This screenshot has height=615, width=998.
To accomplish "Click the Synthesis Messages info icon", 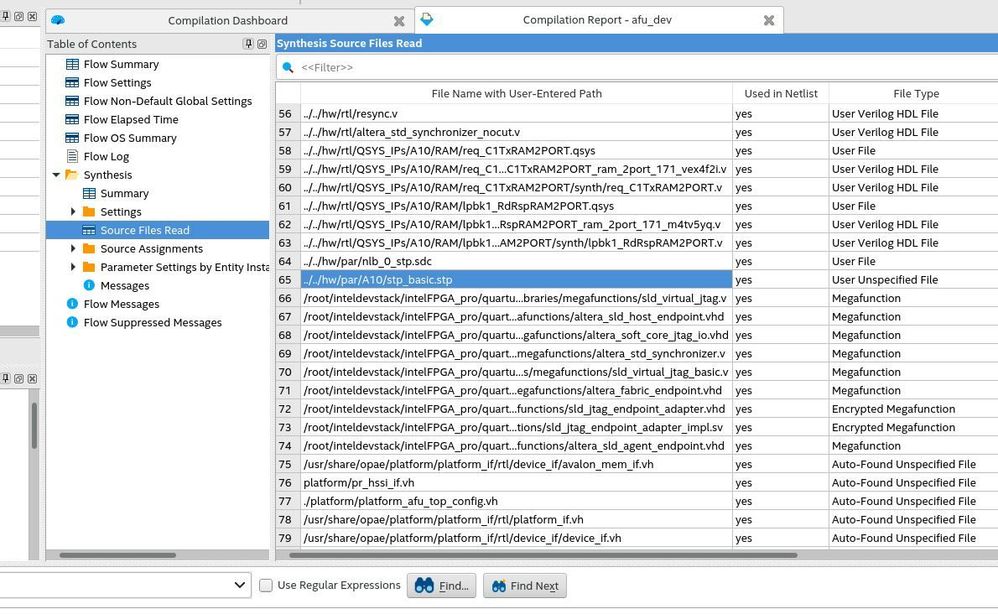I will [89, 286].
